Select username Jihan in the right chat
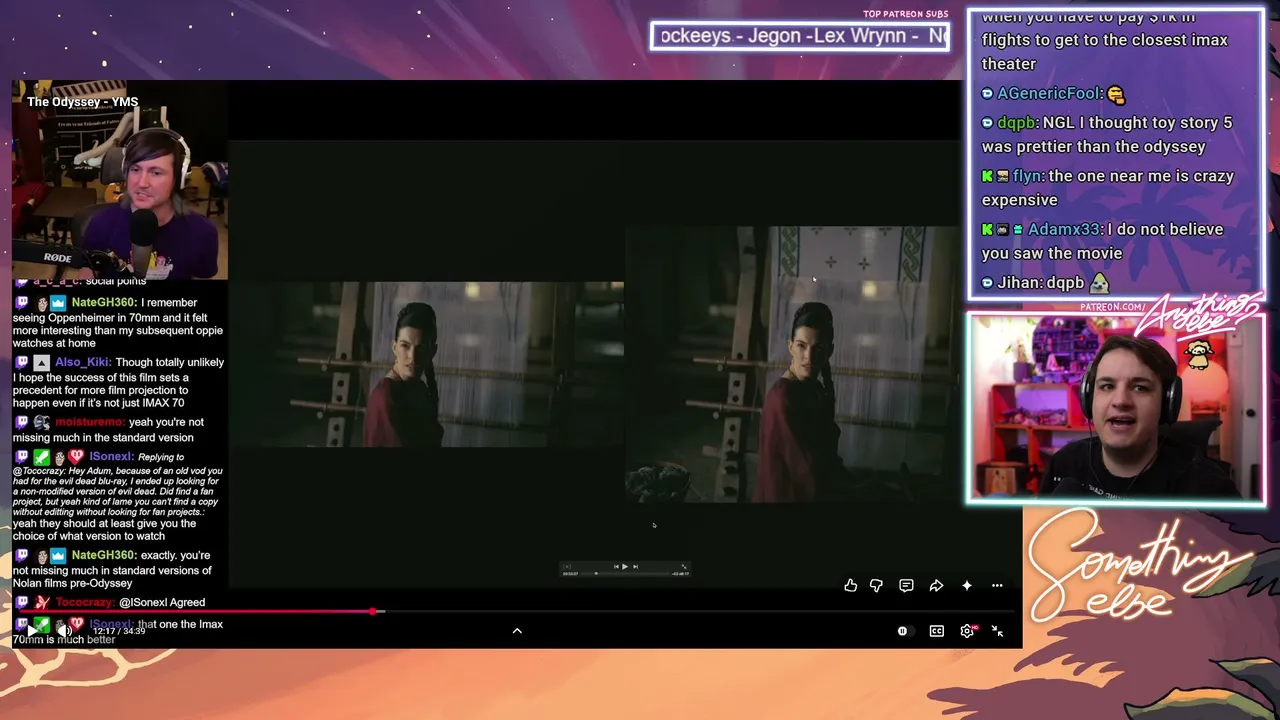 pyautogui.click(x=1019, y=283)
